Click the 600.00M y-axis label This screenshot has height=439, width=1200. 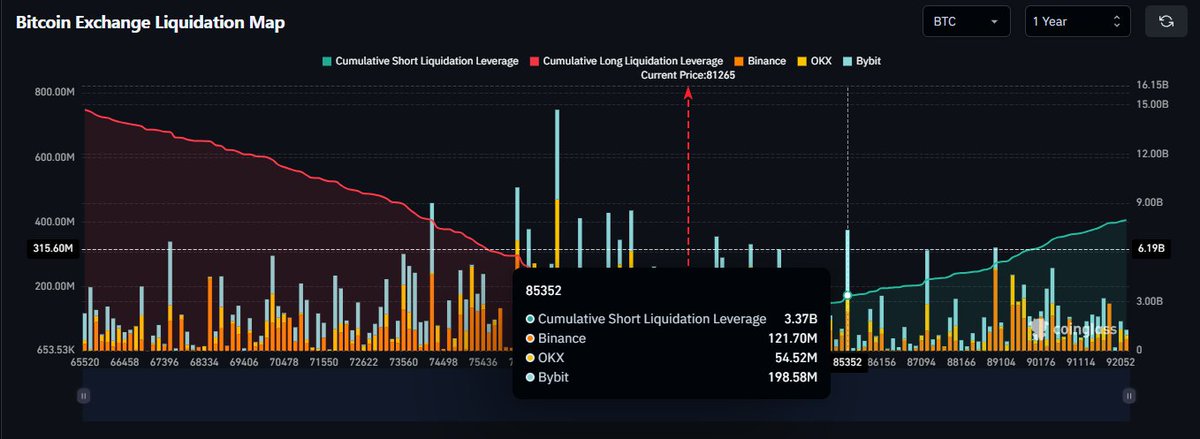click(x=55, y=157)
